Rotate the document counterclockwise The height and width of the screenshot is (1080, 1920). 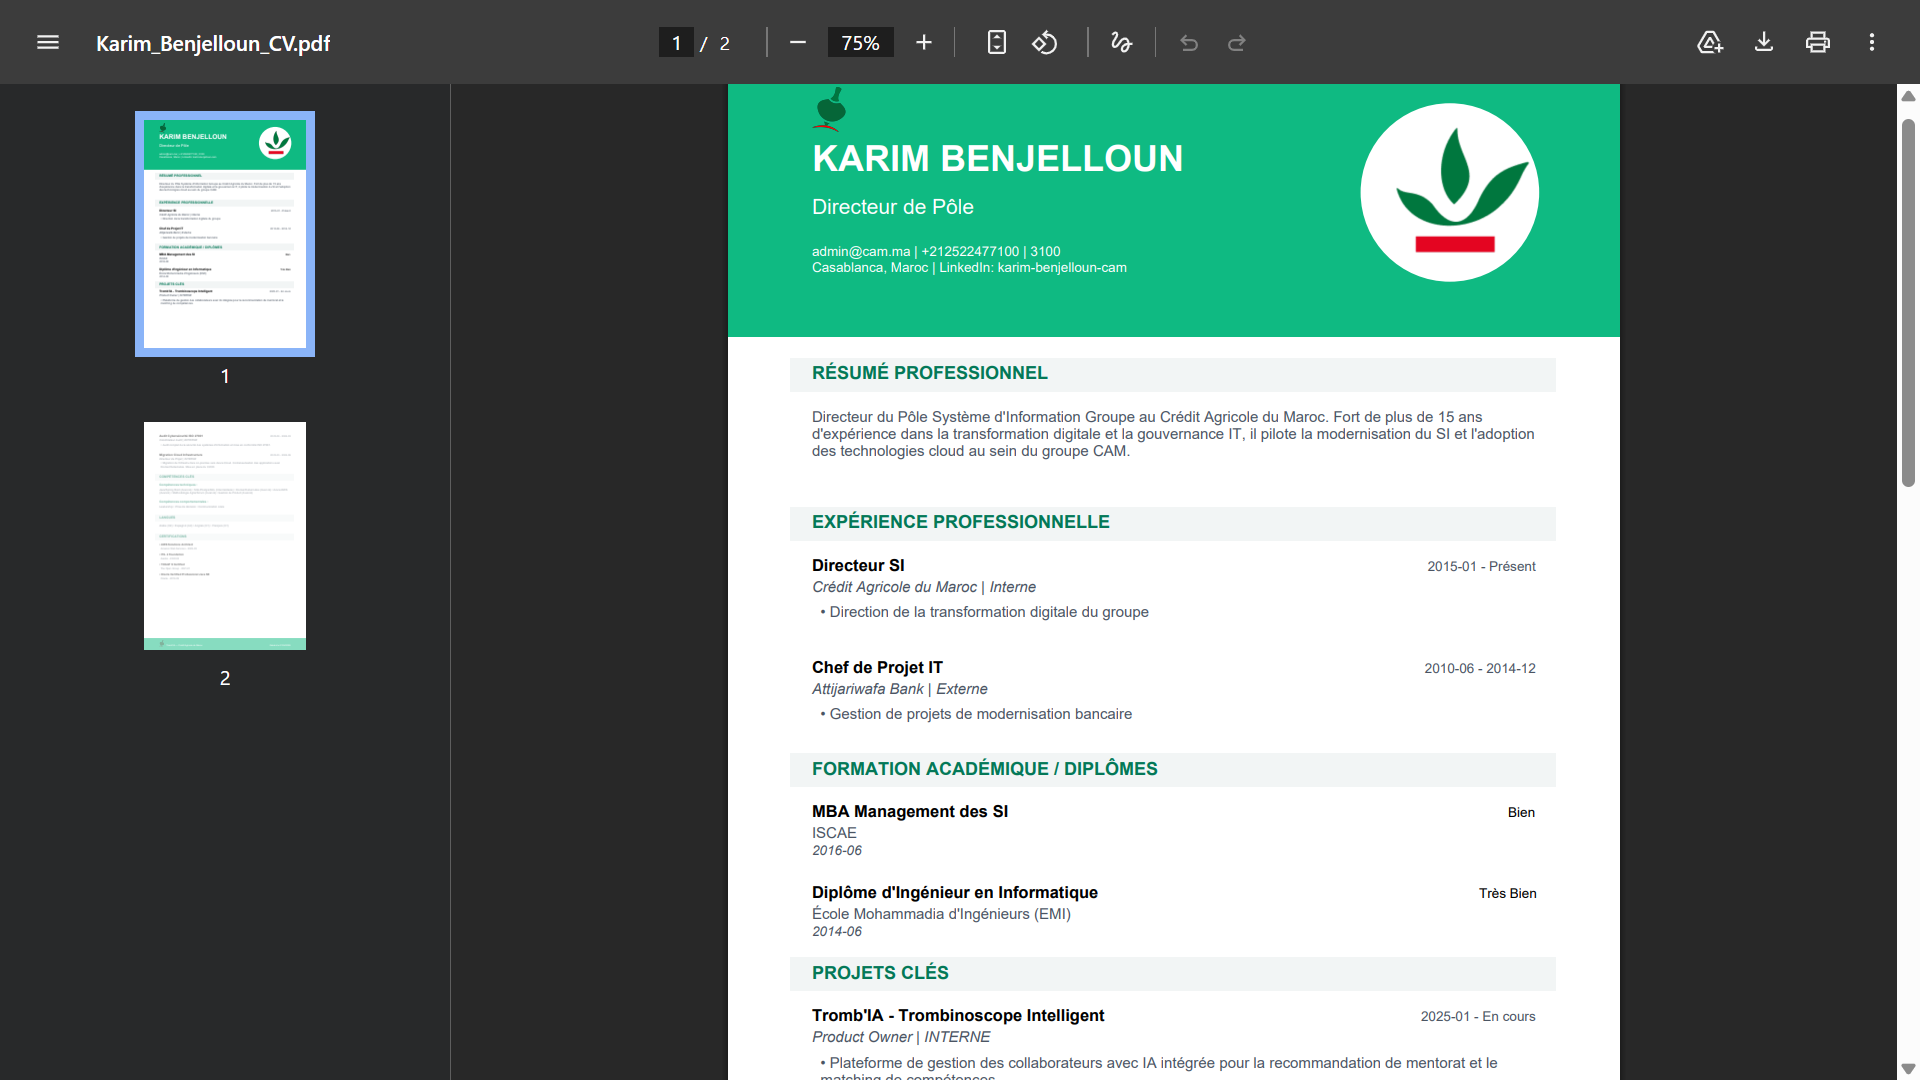(1045, 43)
